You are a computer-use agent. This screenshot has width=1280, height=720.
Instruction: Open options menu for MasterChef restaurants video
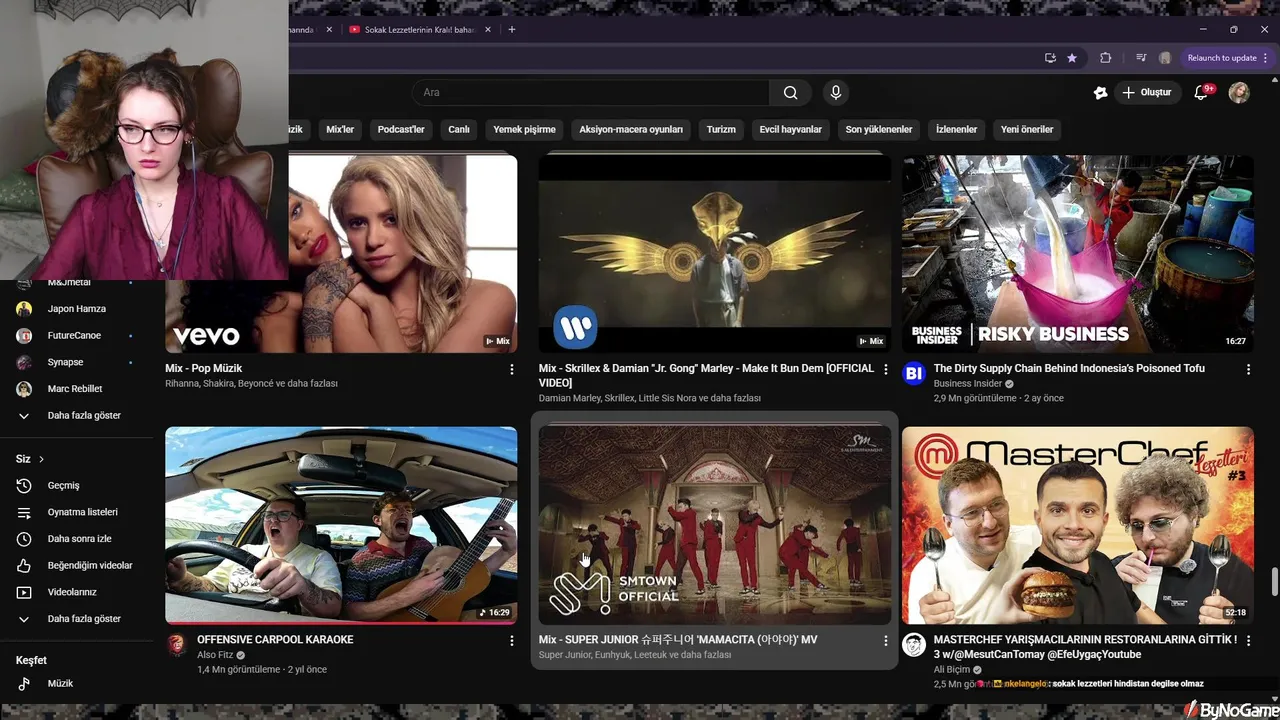coord(1248,640)
